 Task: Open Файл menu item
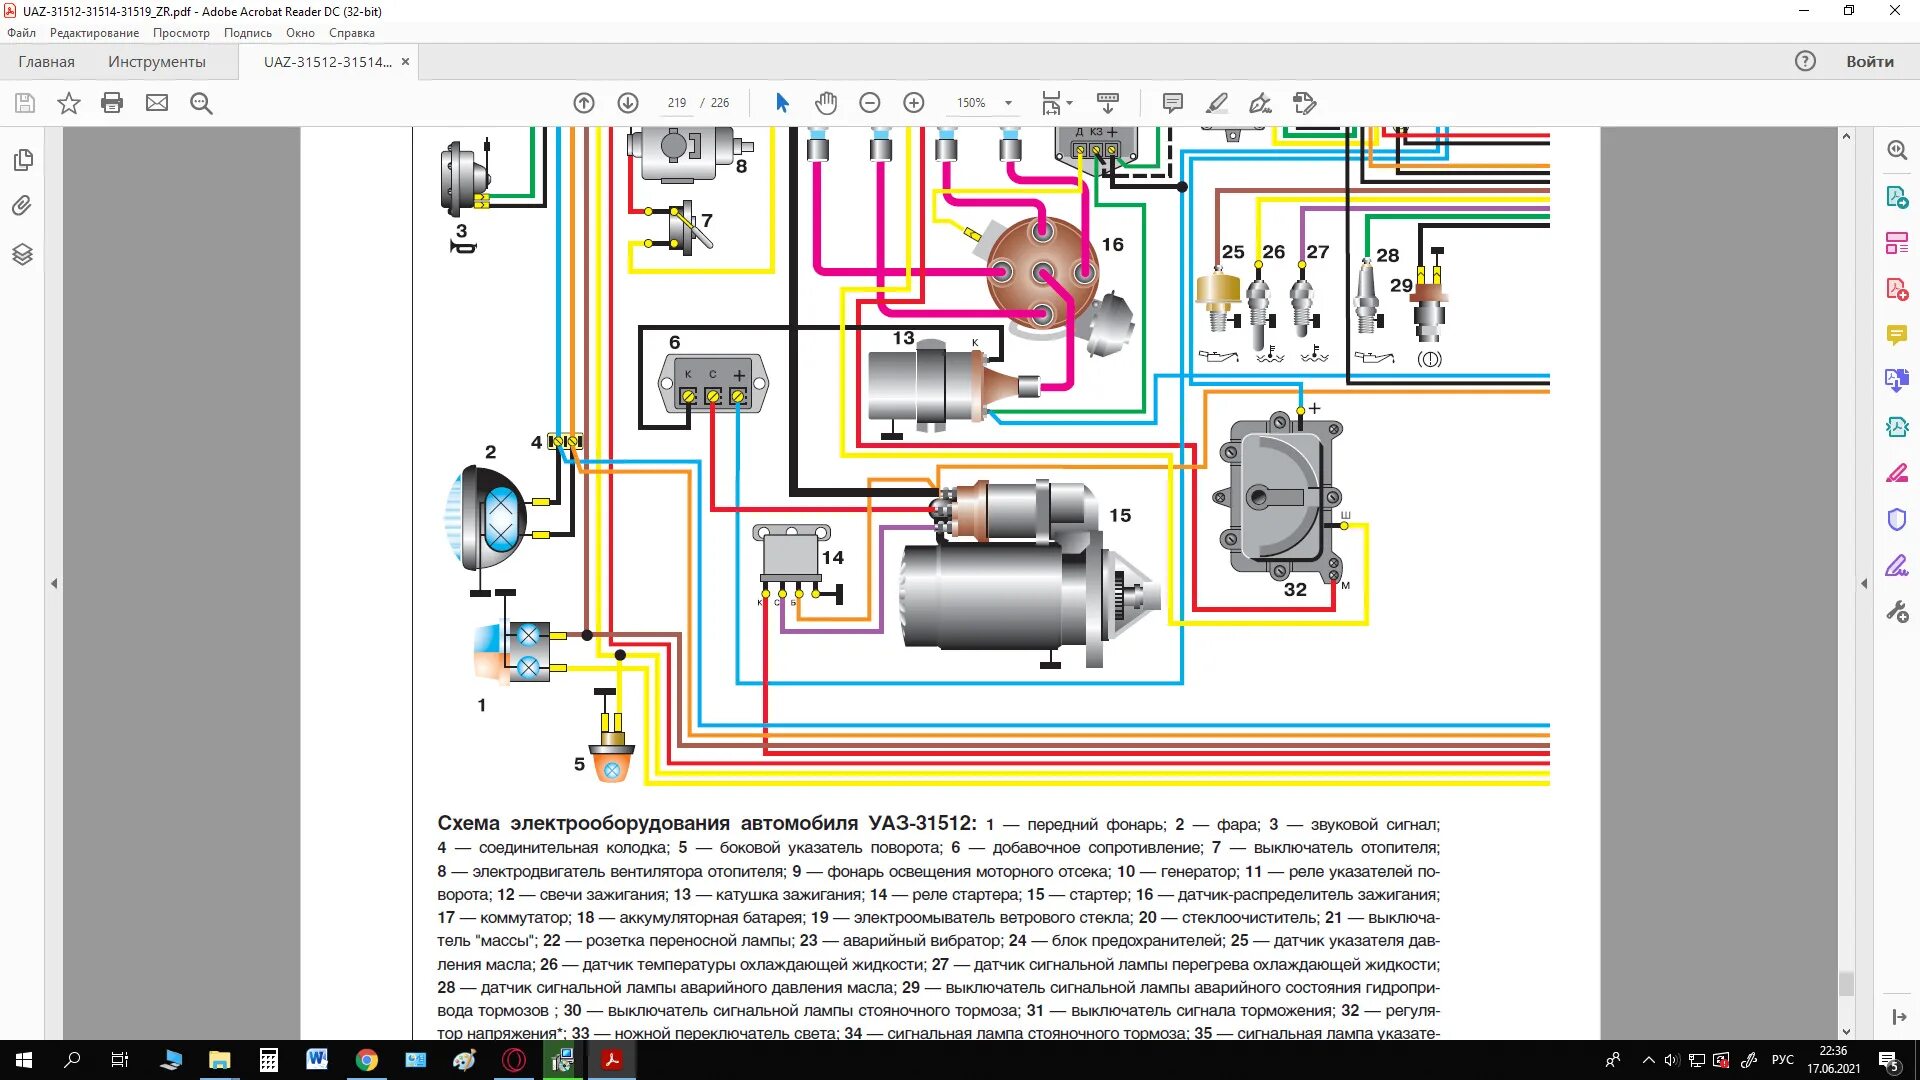tap(21, 32)
